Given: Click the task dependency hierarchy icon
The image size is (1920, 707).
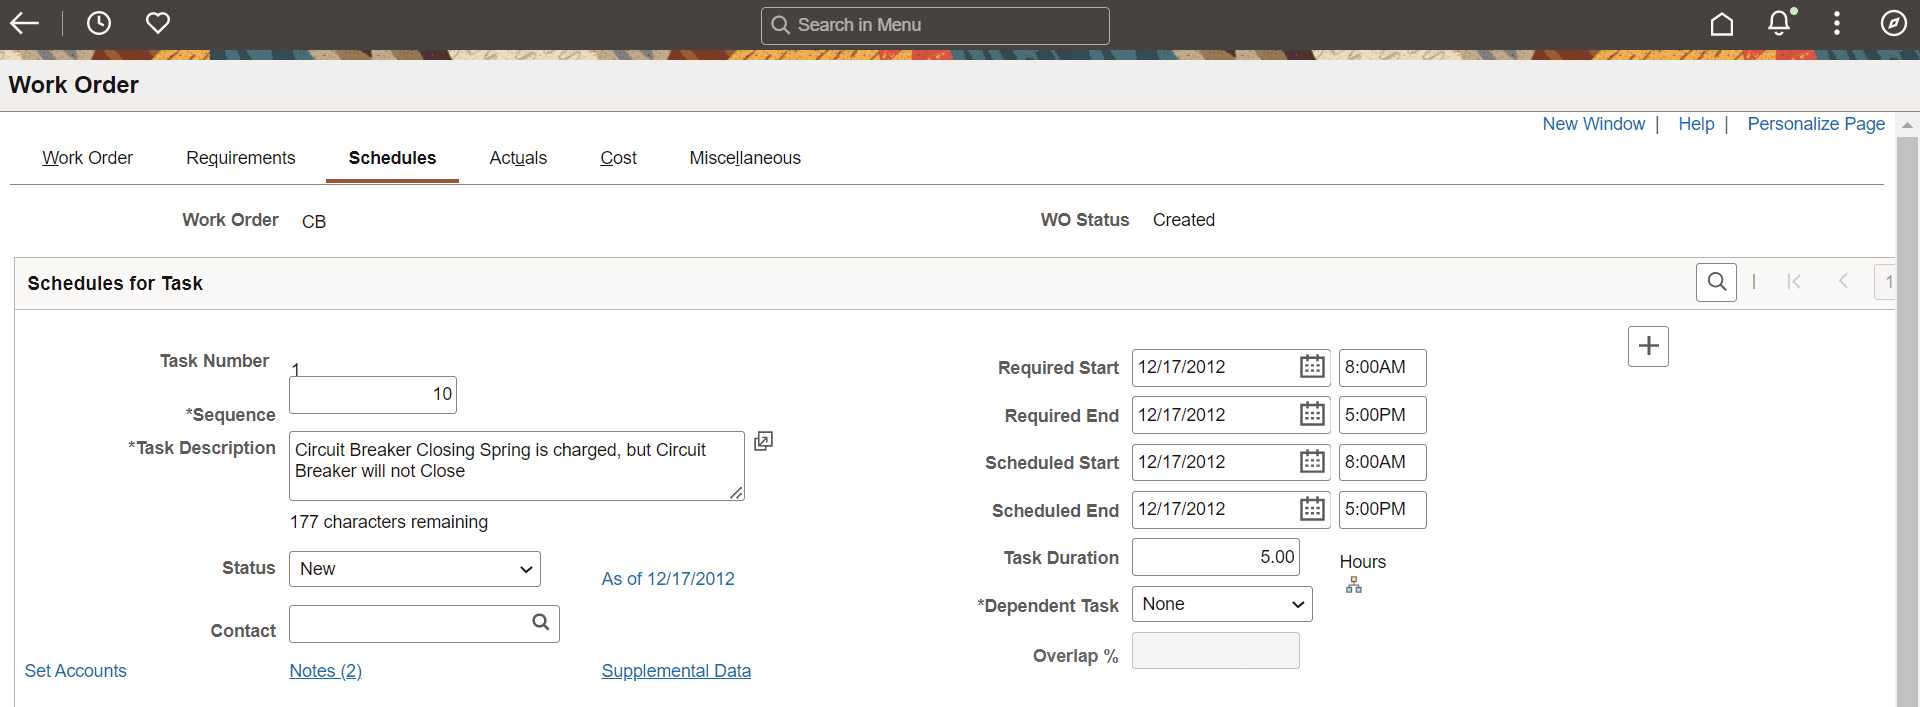Looking at the screenshot, I should point(1354,585).
